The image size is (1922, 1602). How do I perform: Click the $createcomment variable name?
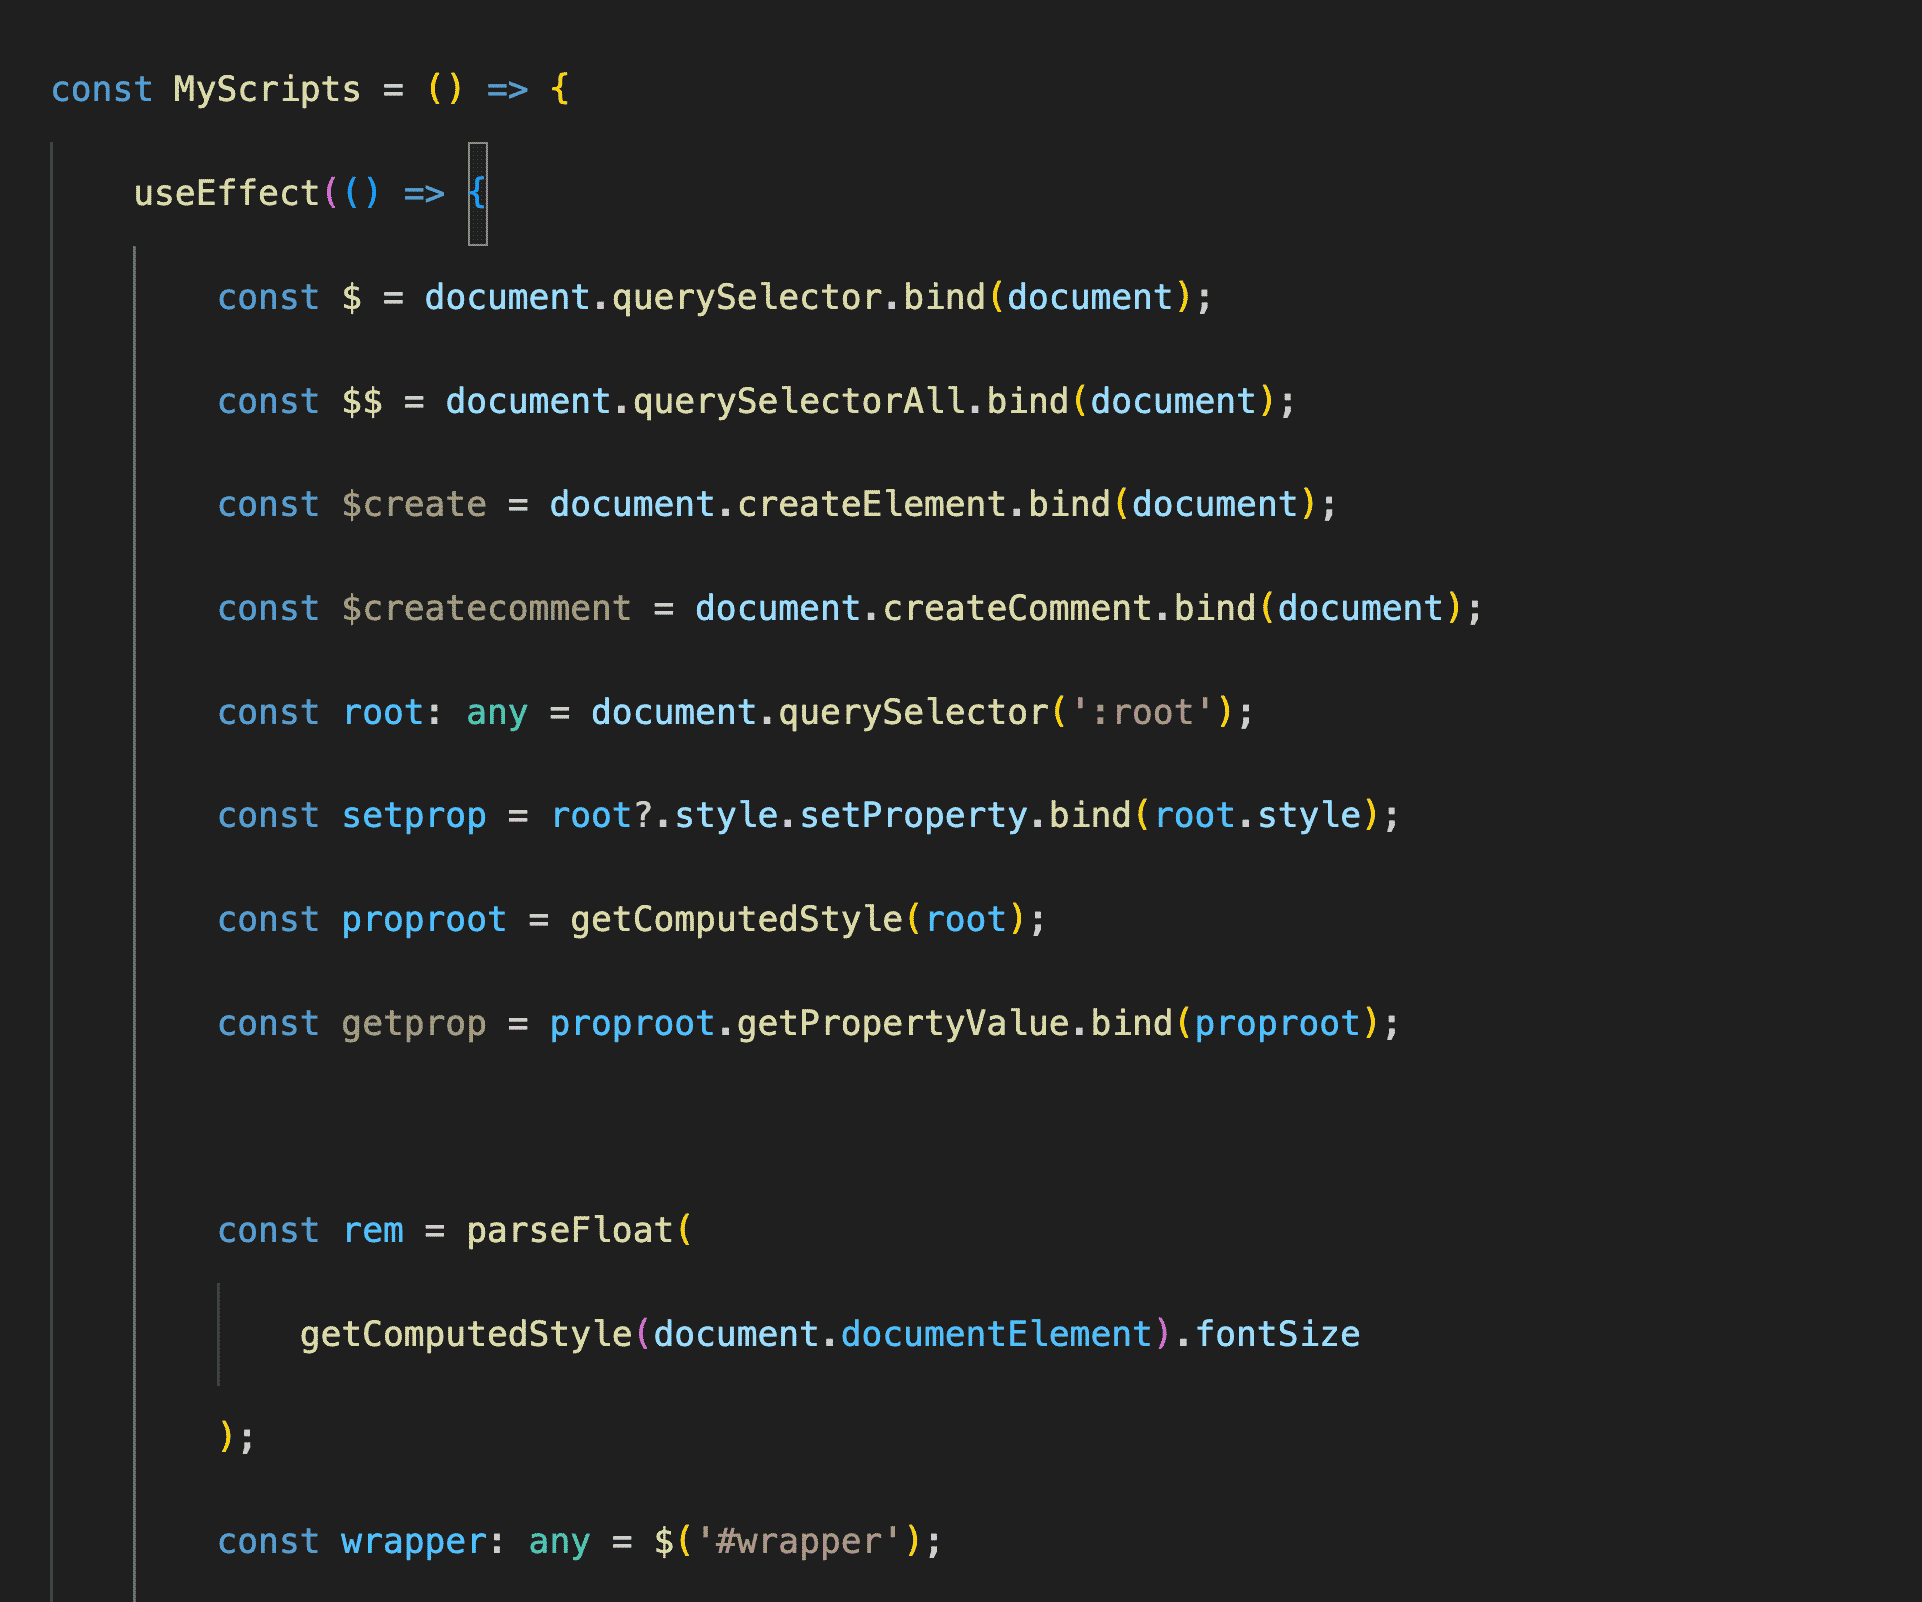(x=486, y=608)
